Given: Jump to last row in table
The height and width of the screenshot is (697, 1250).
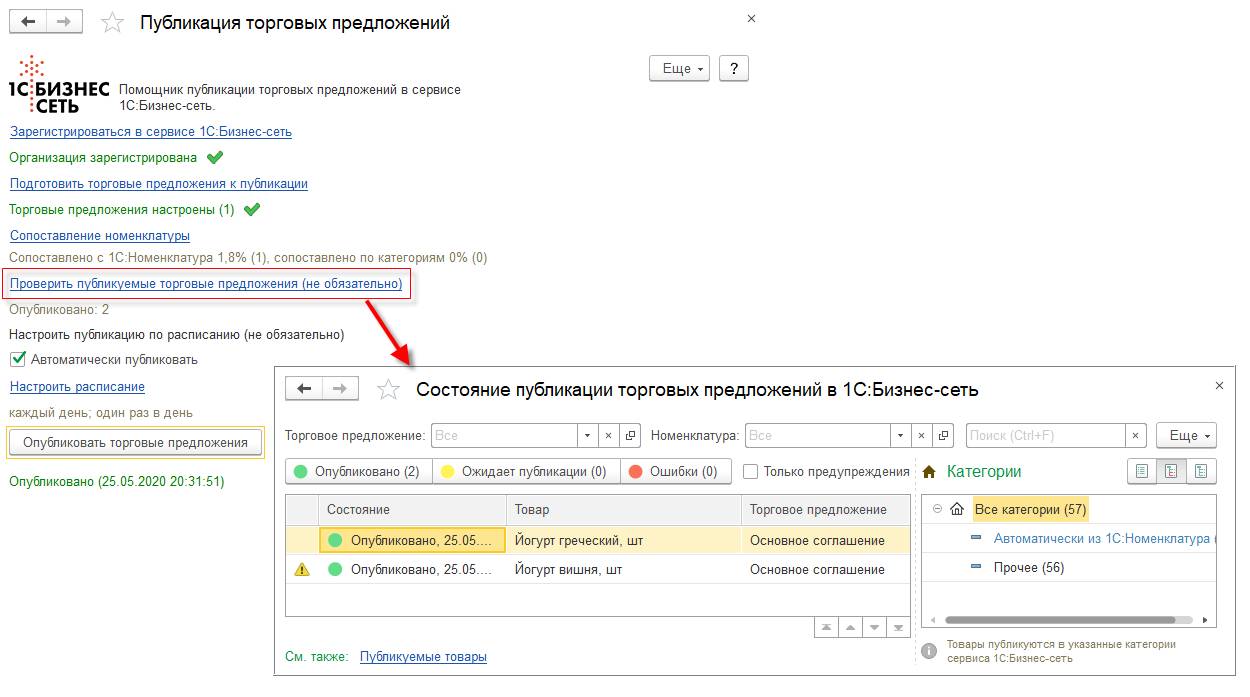Looking at the screenshot, I should point(899,628).
